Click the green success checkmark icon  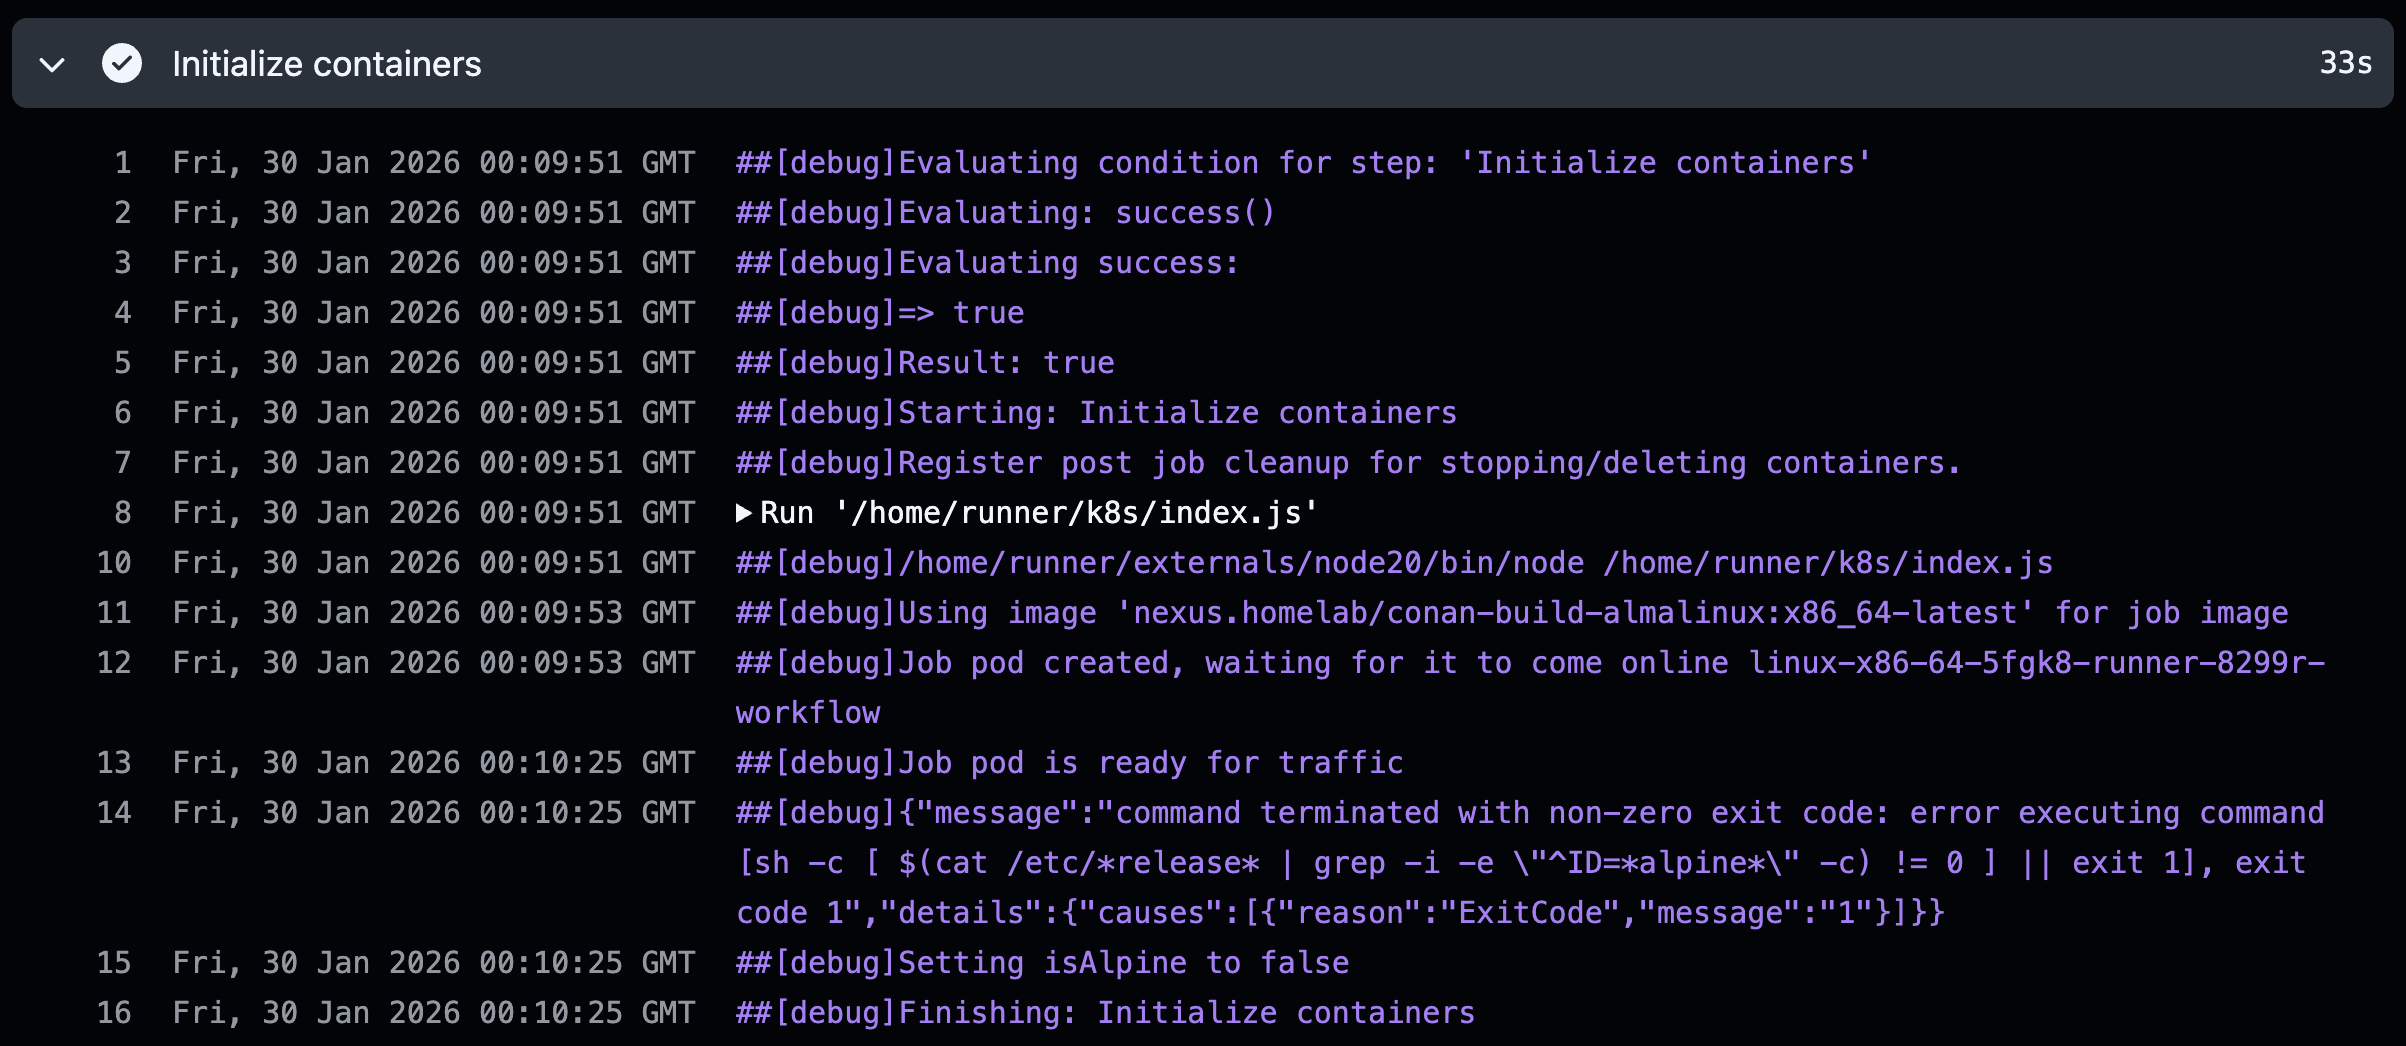[122, 64]
